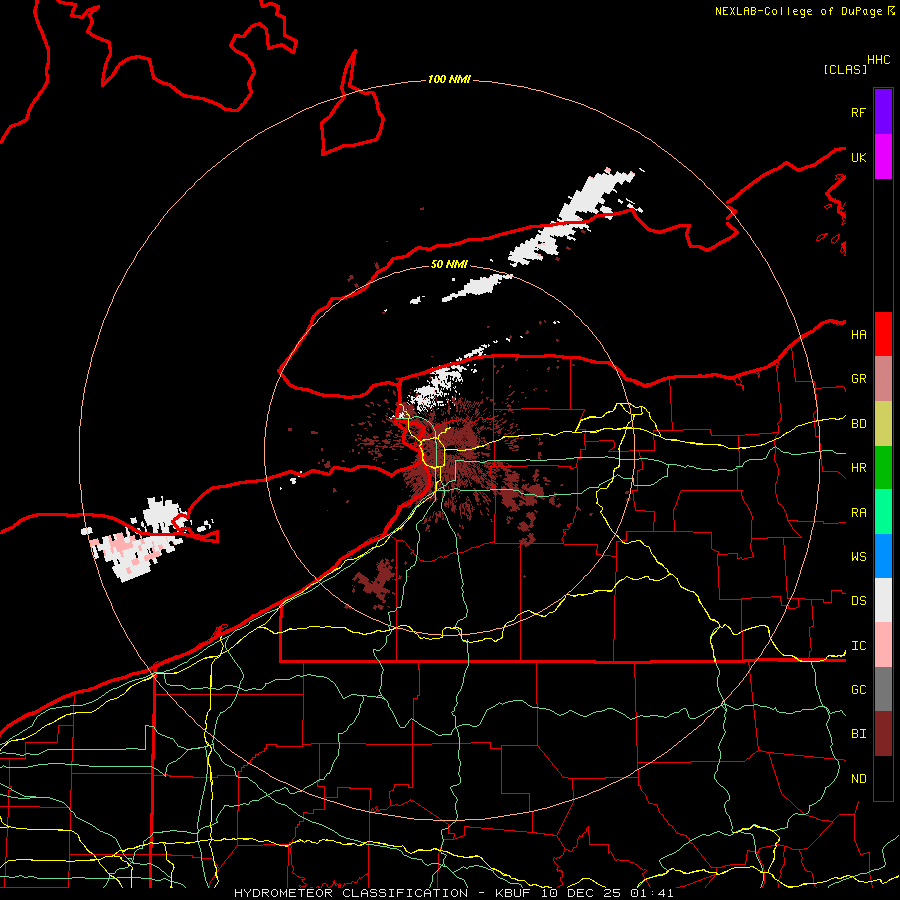This screenshot has height=900, width=900.
Task: Click the HYDROMETEOR CLASSIFICATION title text
Action: 351,893
